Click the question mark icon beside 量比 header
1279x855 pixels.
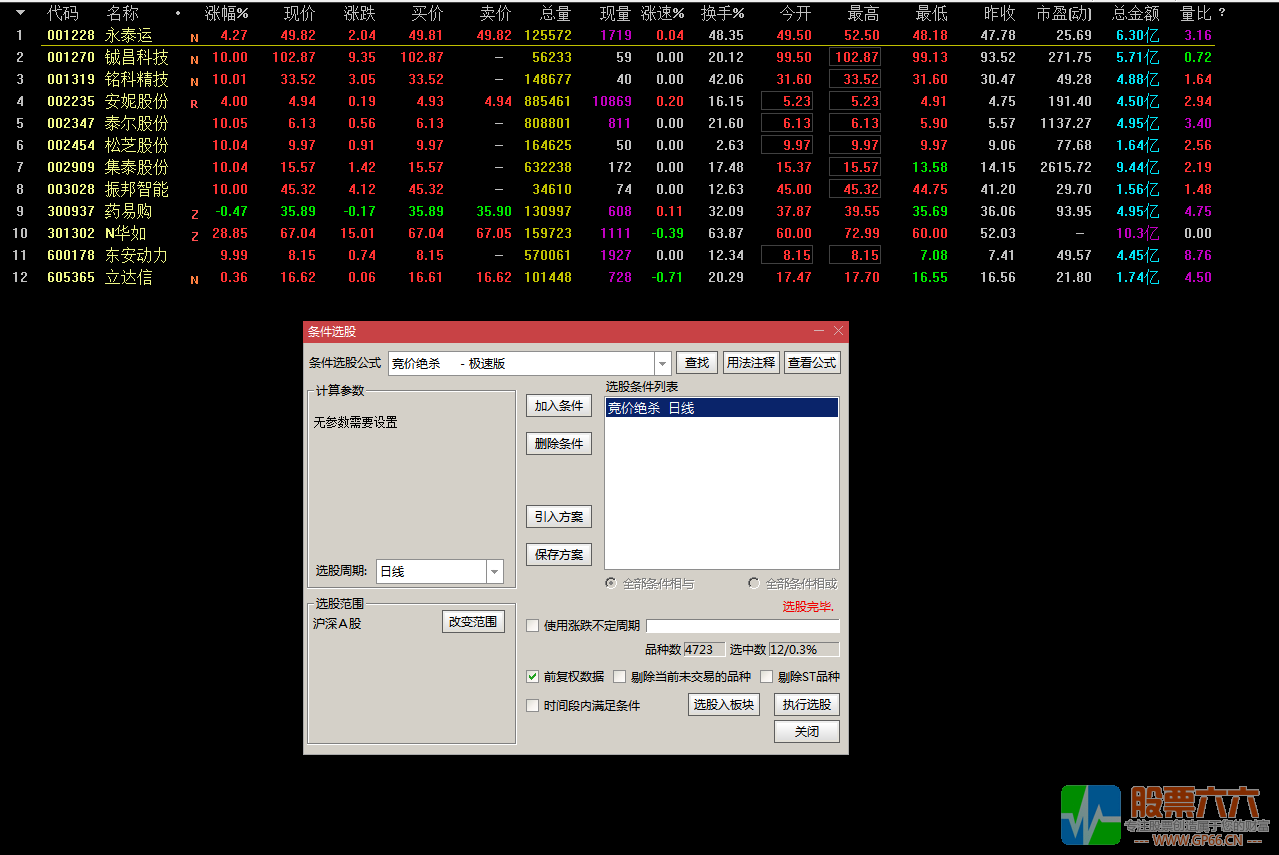1221,14
